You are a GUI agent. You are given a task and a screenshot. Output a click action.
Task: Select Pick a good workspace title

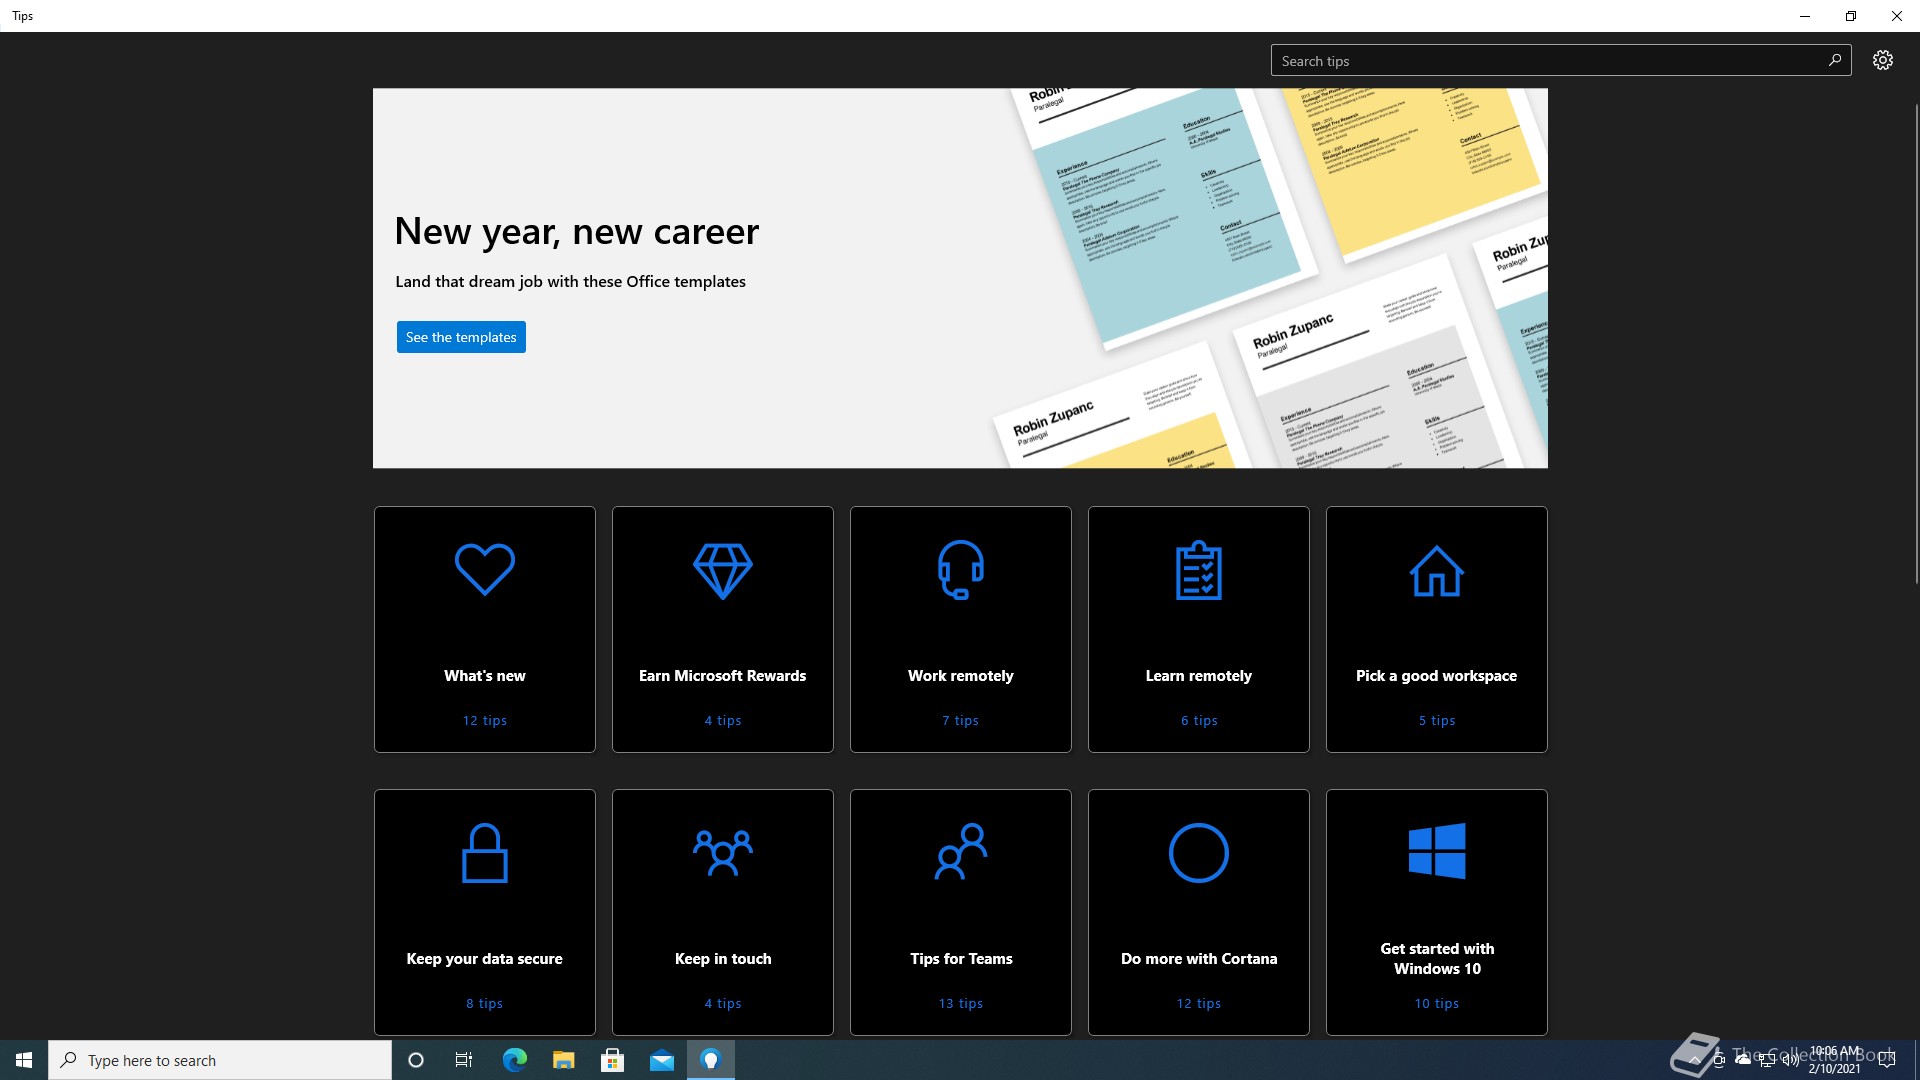coord(1437,676)
